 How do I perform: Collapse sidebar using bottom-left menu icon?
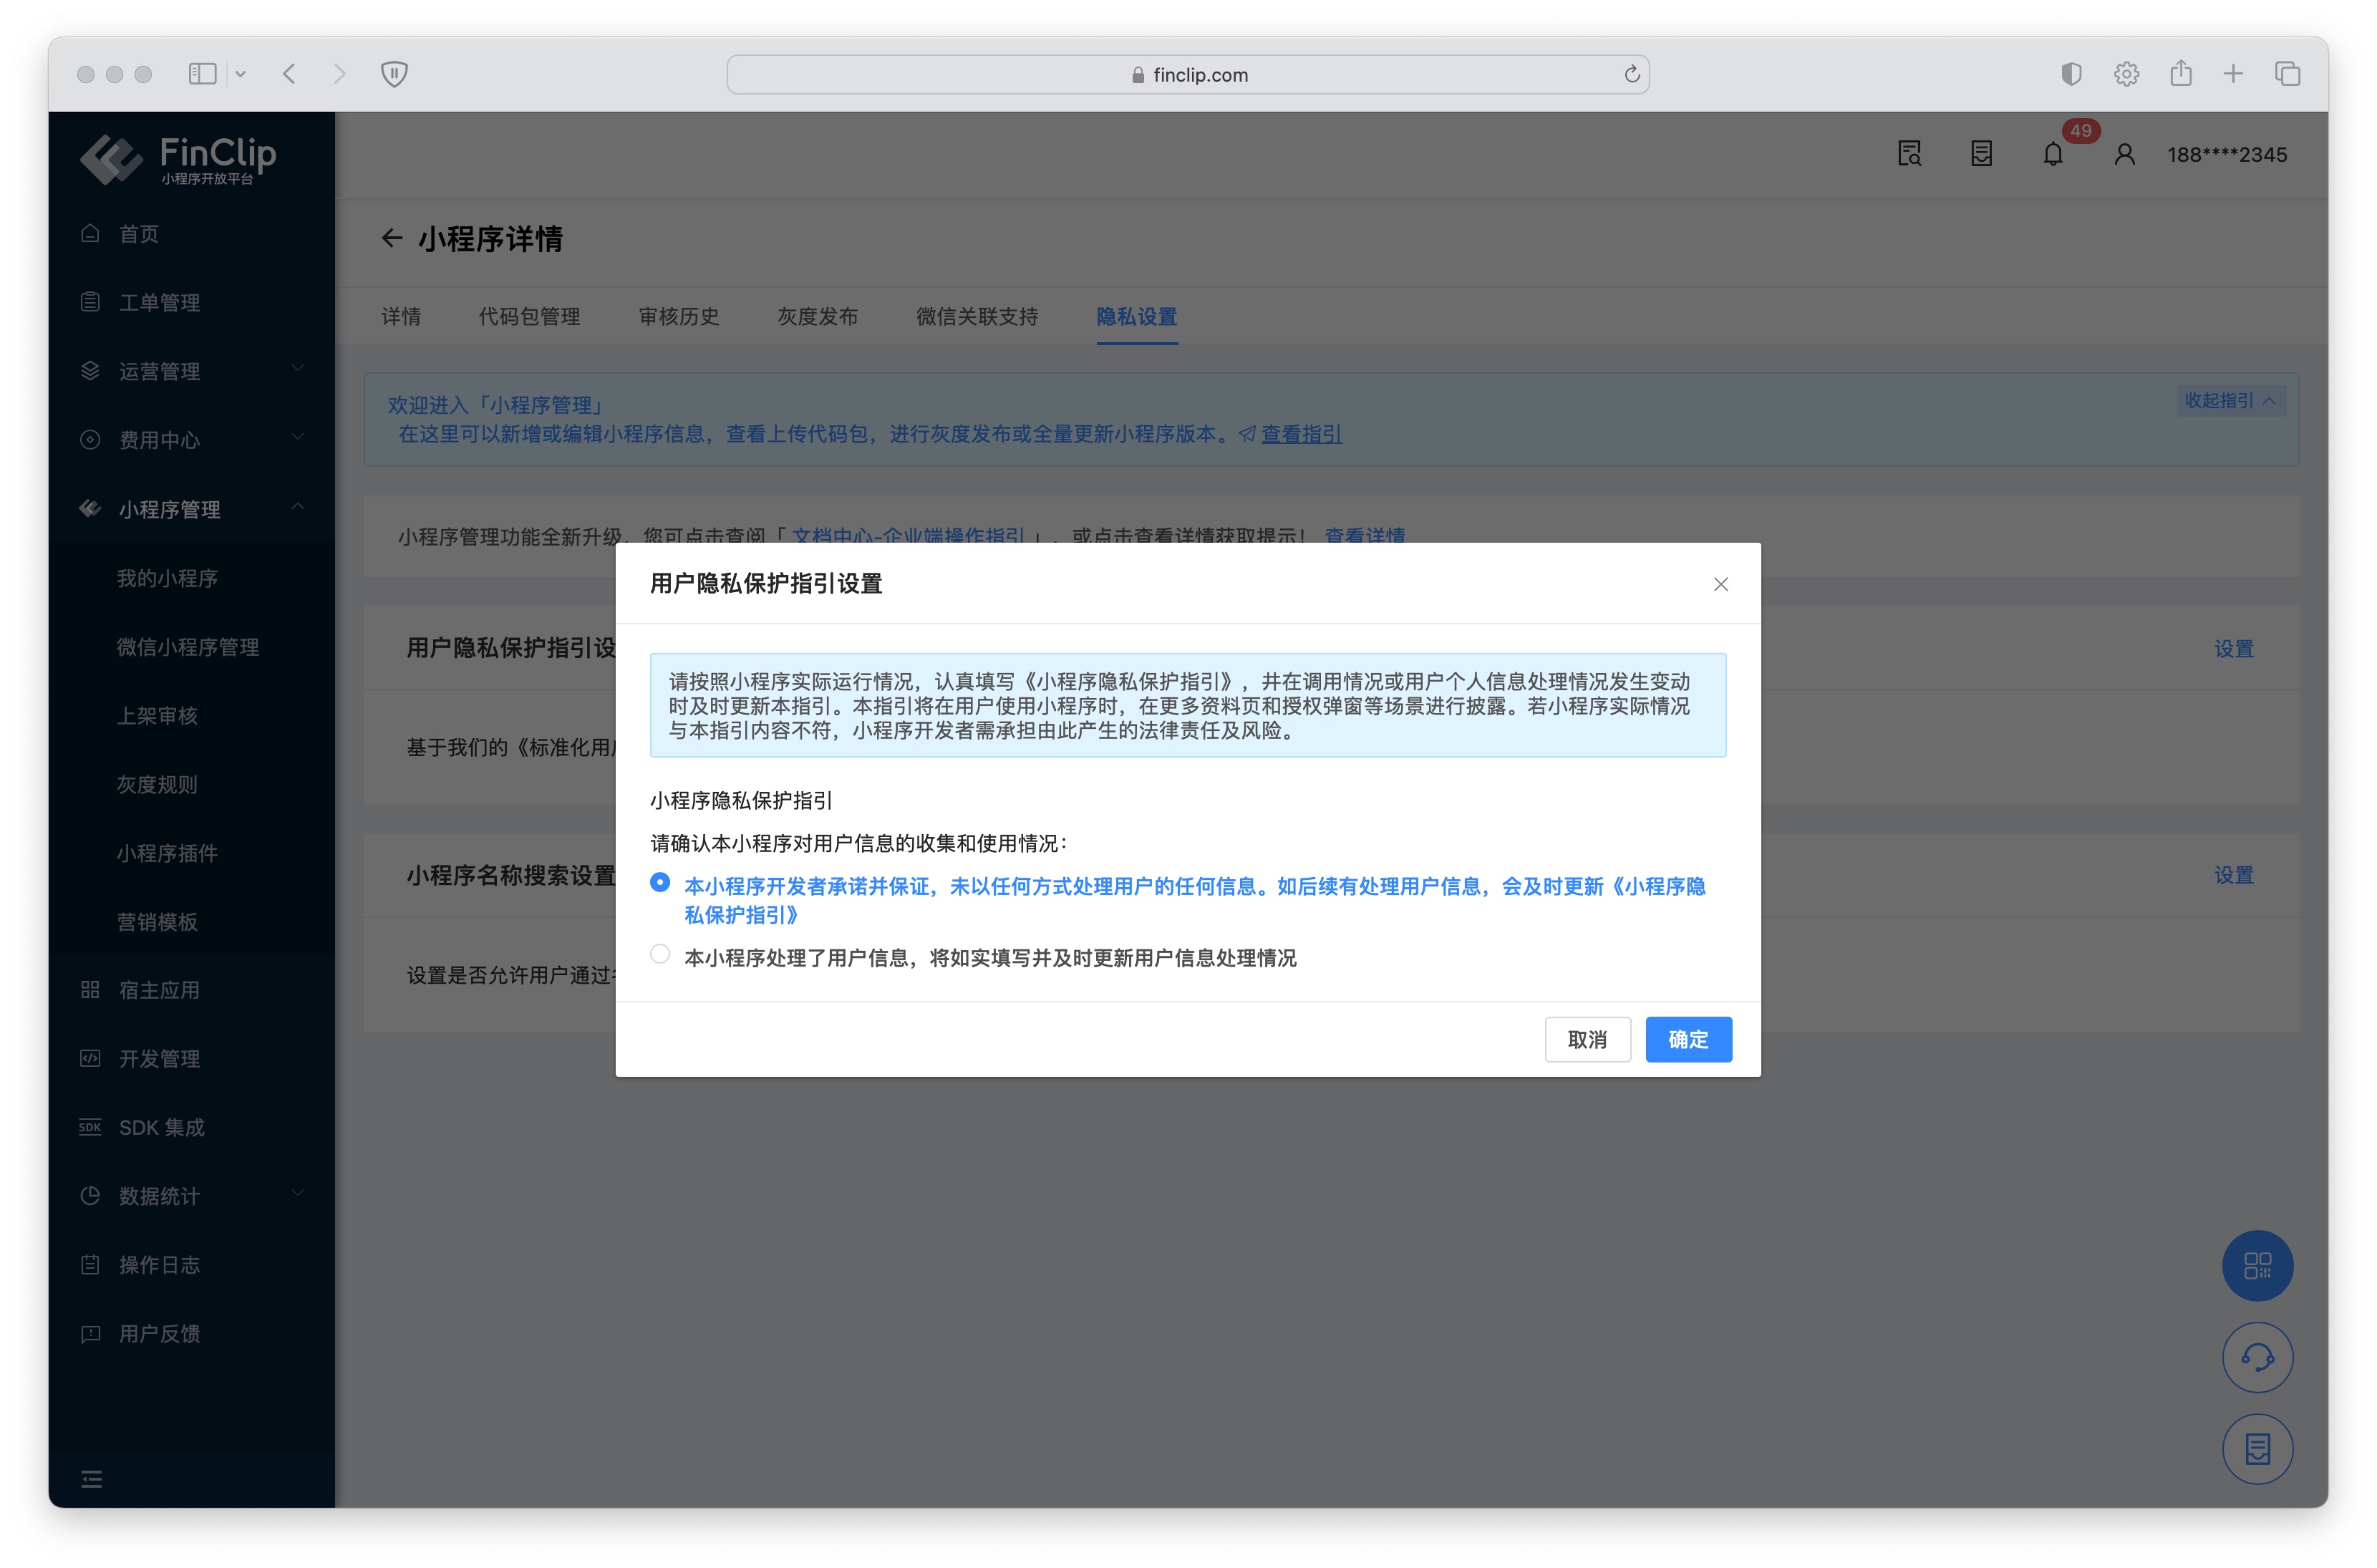click(x=91, y=1479)
